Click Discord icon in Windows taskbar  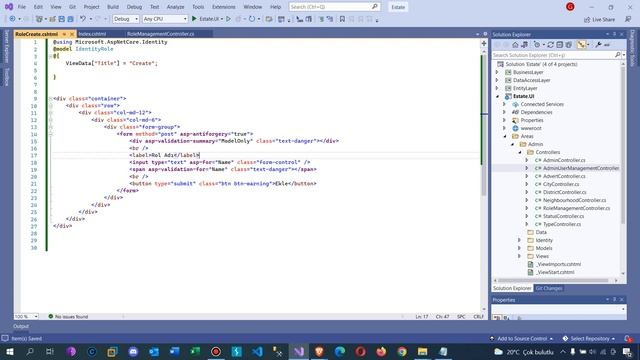click(x=133, y=351)
